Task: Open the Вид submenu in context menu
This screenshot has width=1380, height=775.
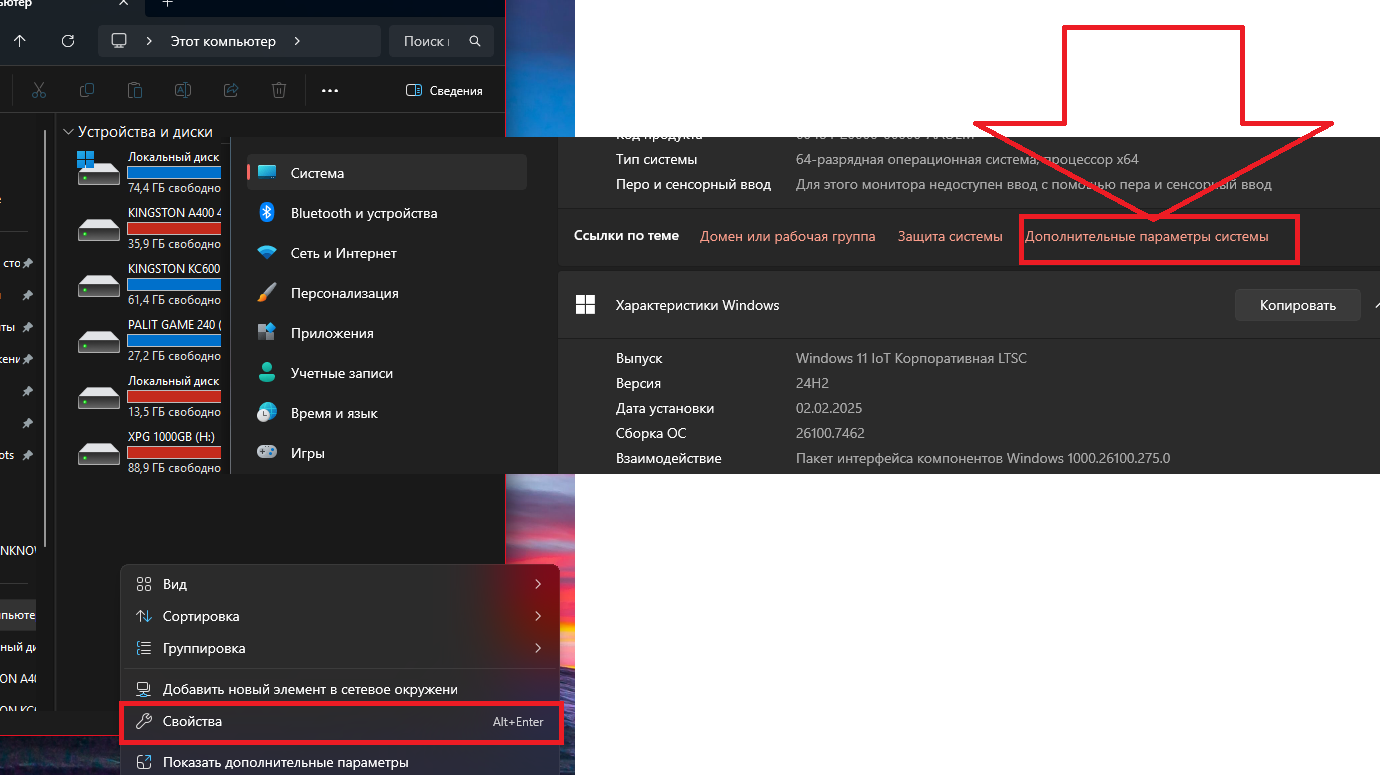Action: [340, 584]
